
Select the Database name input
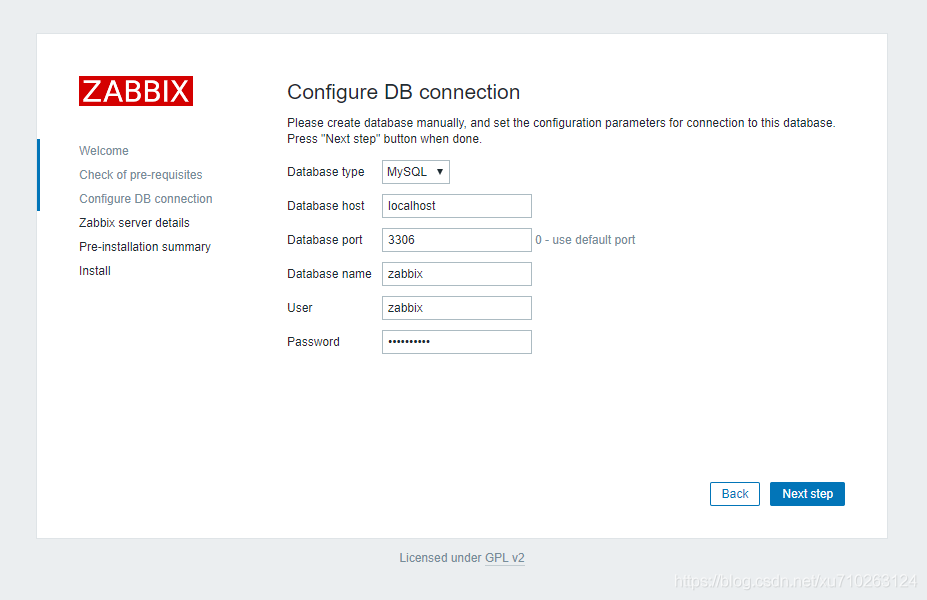(456, 274)
